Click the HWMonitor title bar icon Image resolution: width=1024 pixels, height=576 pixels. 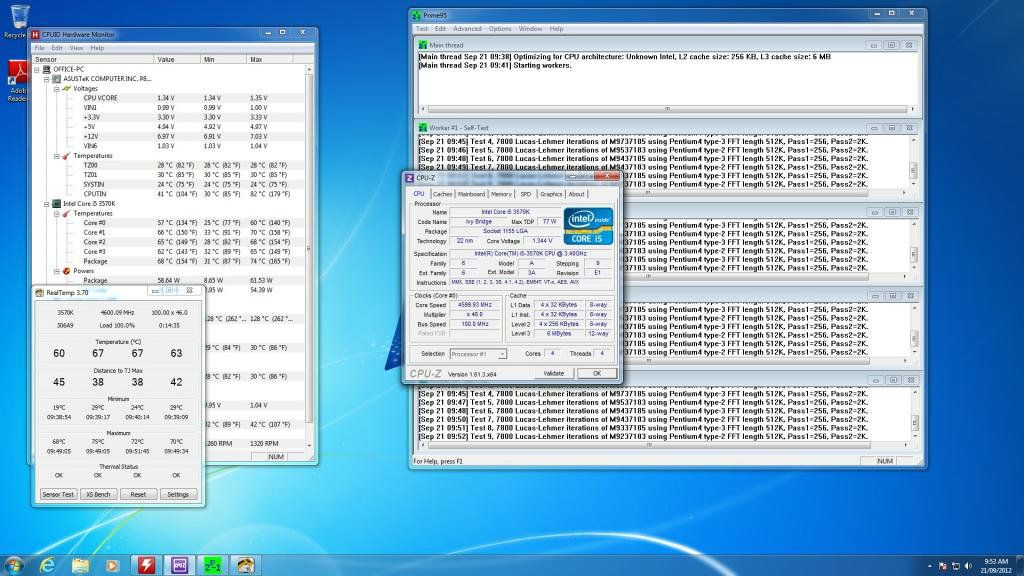[35, 35]
